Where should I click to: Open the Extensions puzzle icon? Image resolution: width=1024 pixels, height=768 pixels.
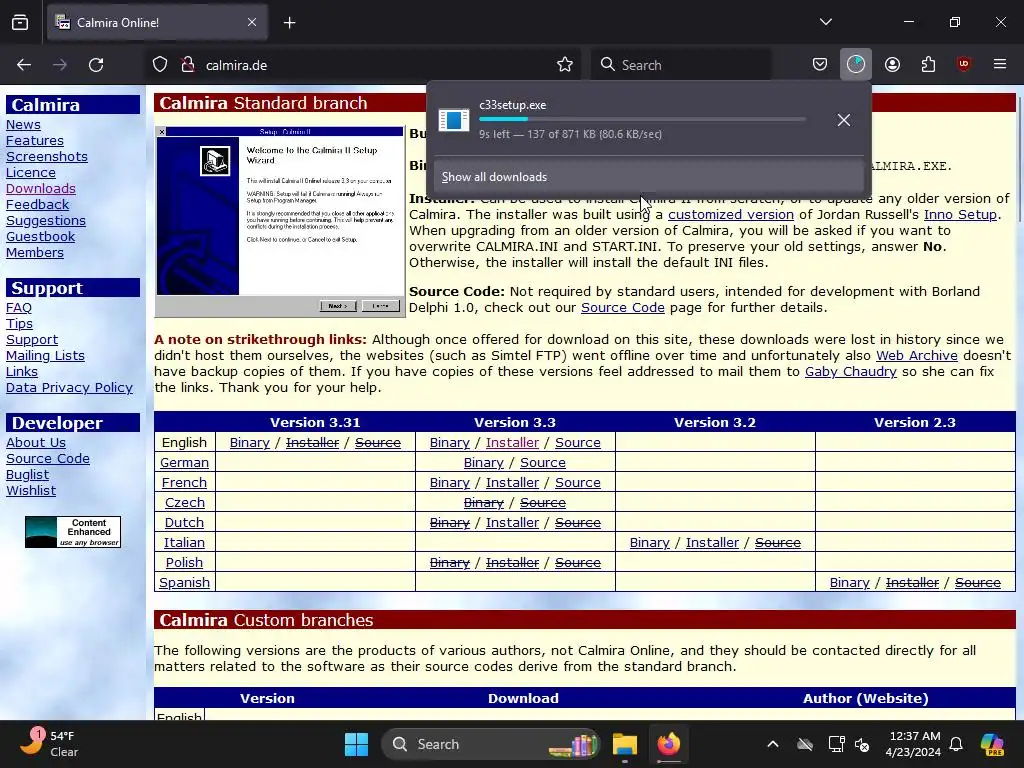[928, 65]
